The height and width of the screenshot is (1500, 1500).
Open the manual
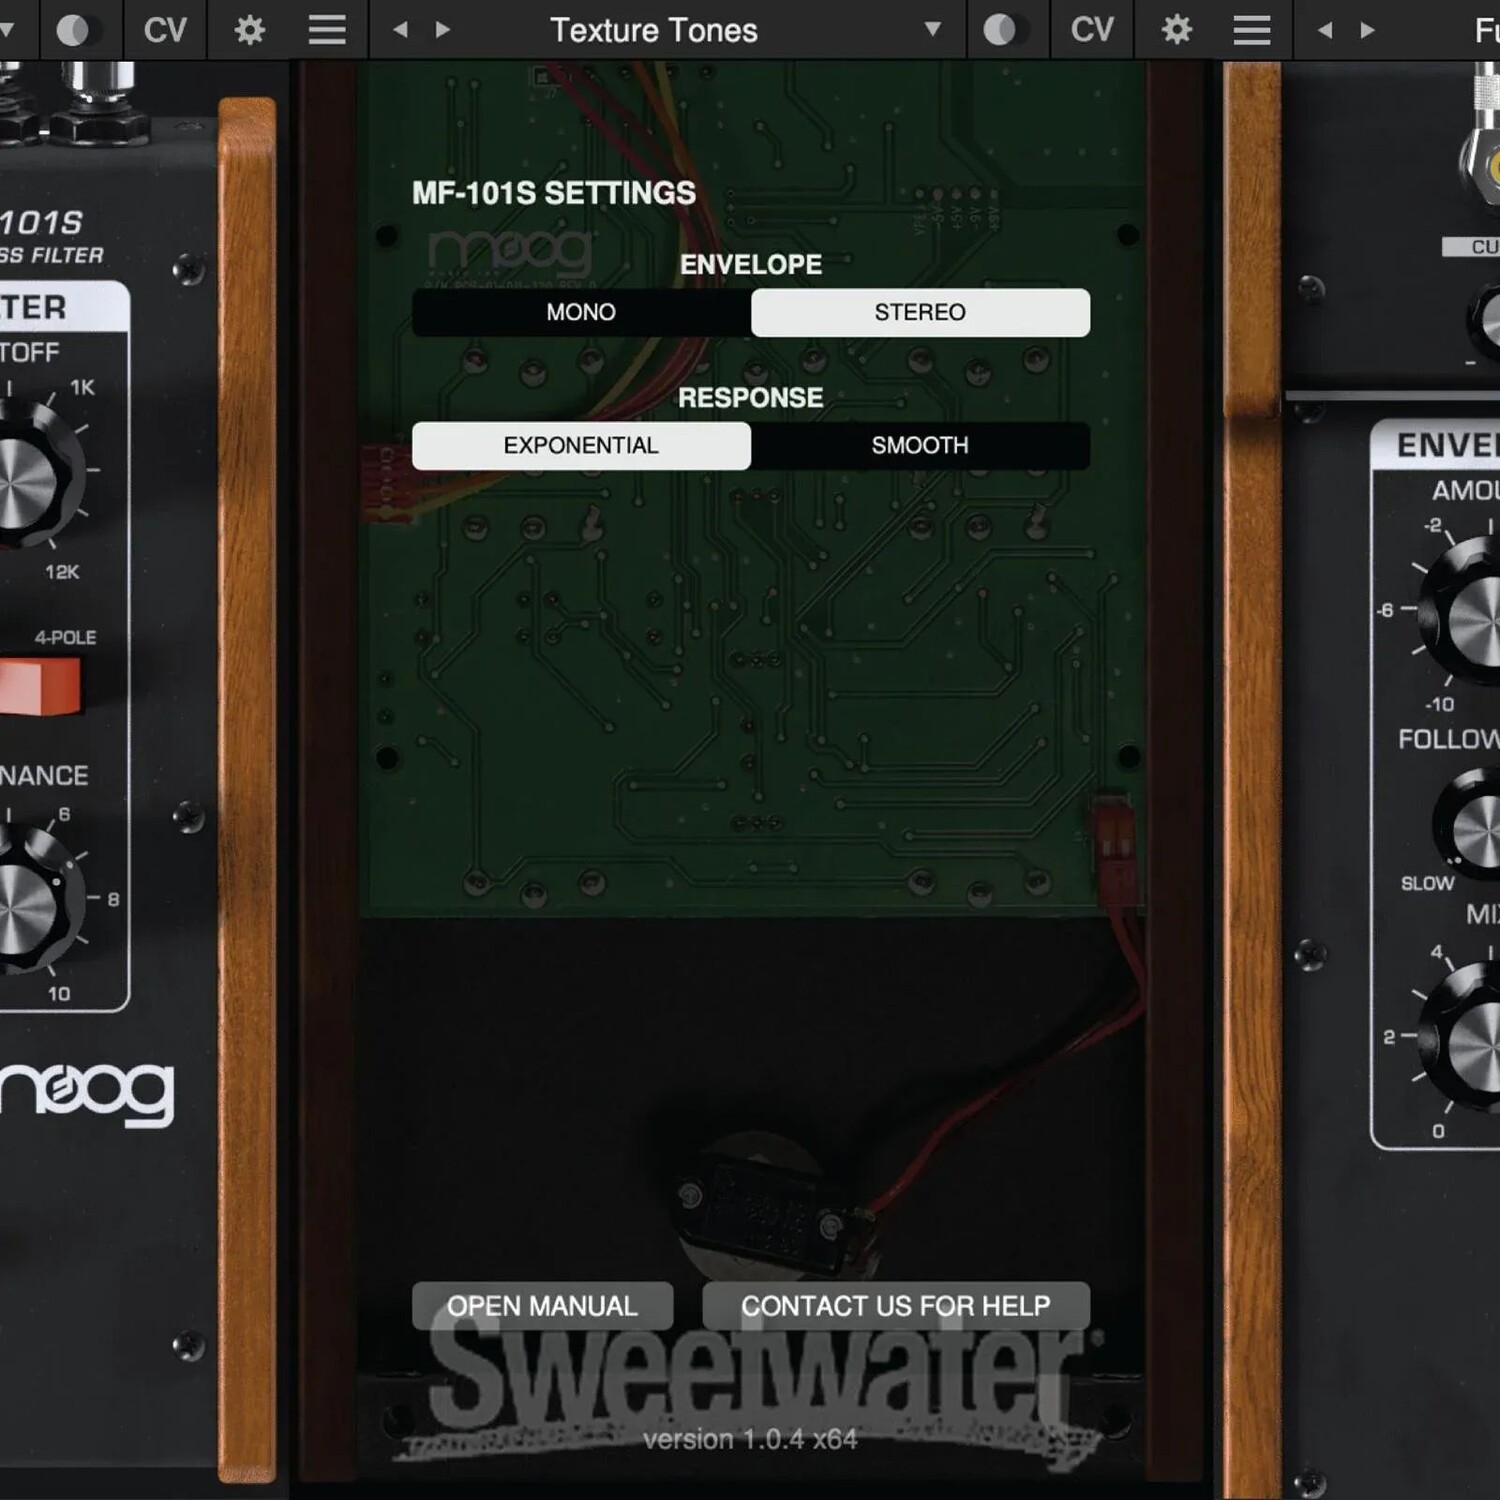(x=542, y=1305)
